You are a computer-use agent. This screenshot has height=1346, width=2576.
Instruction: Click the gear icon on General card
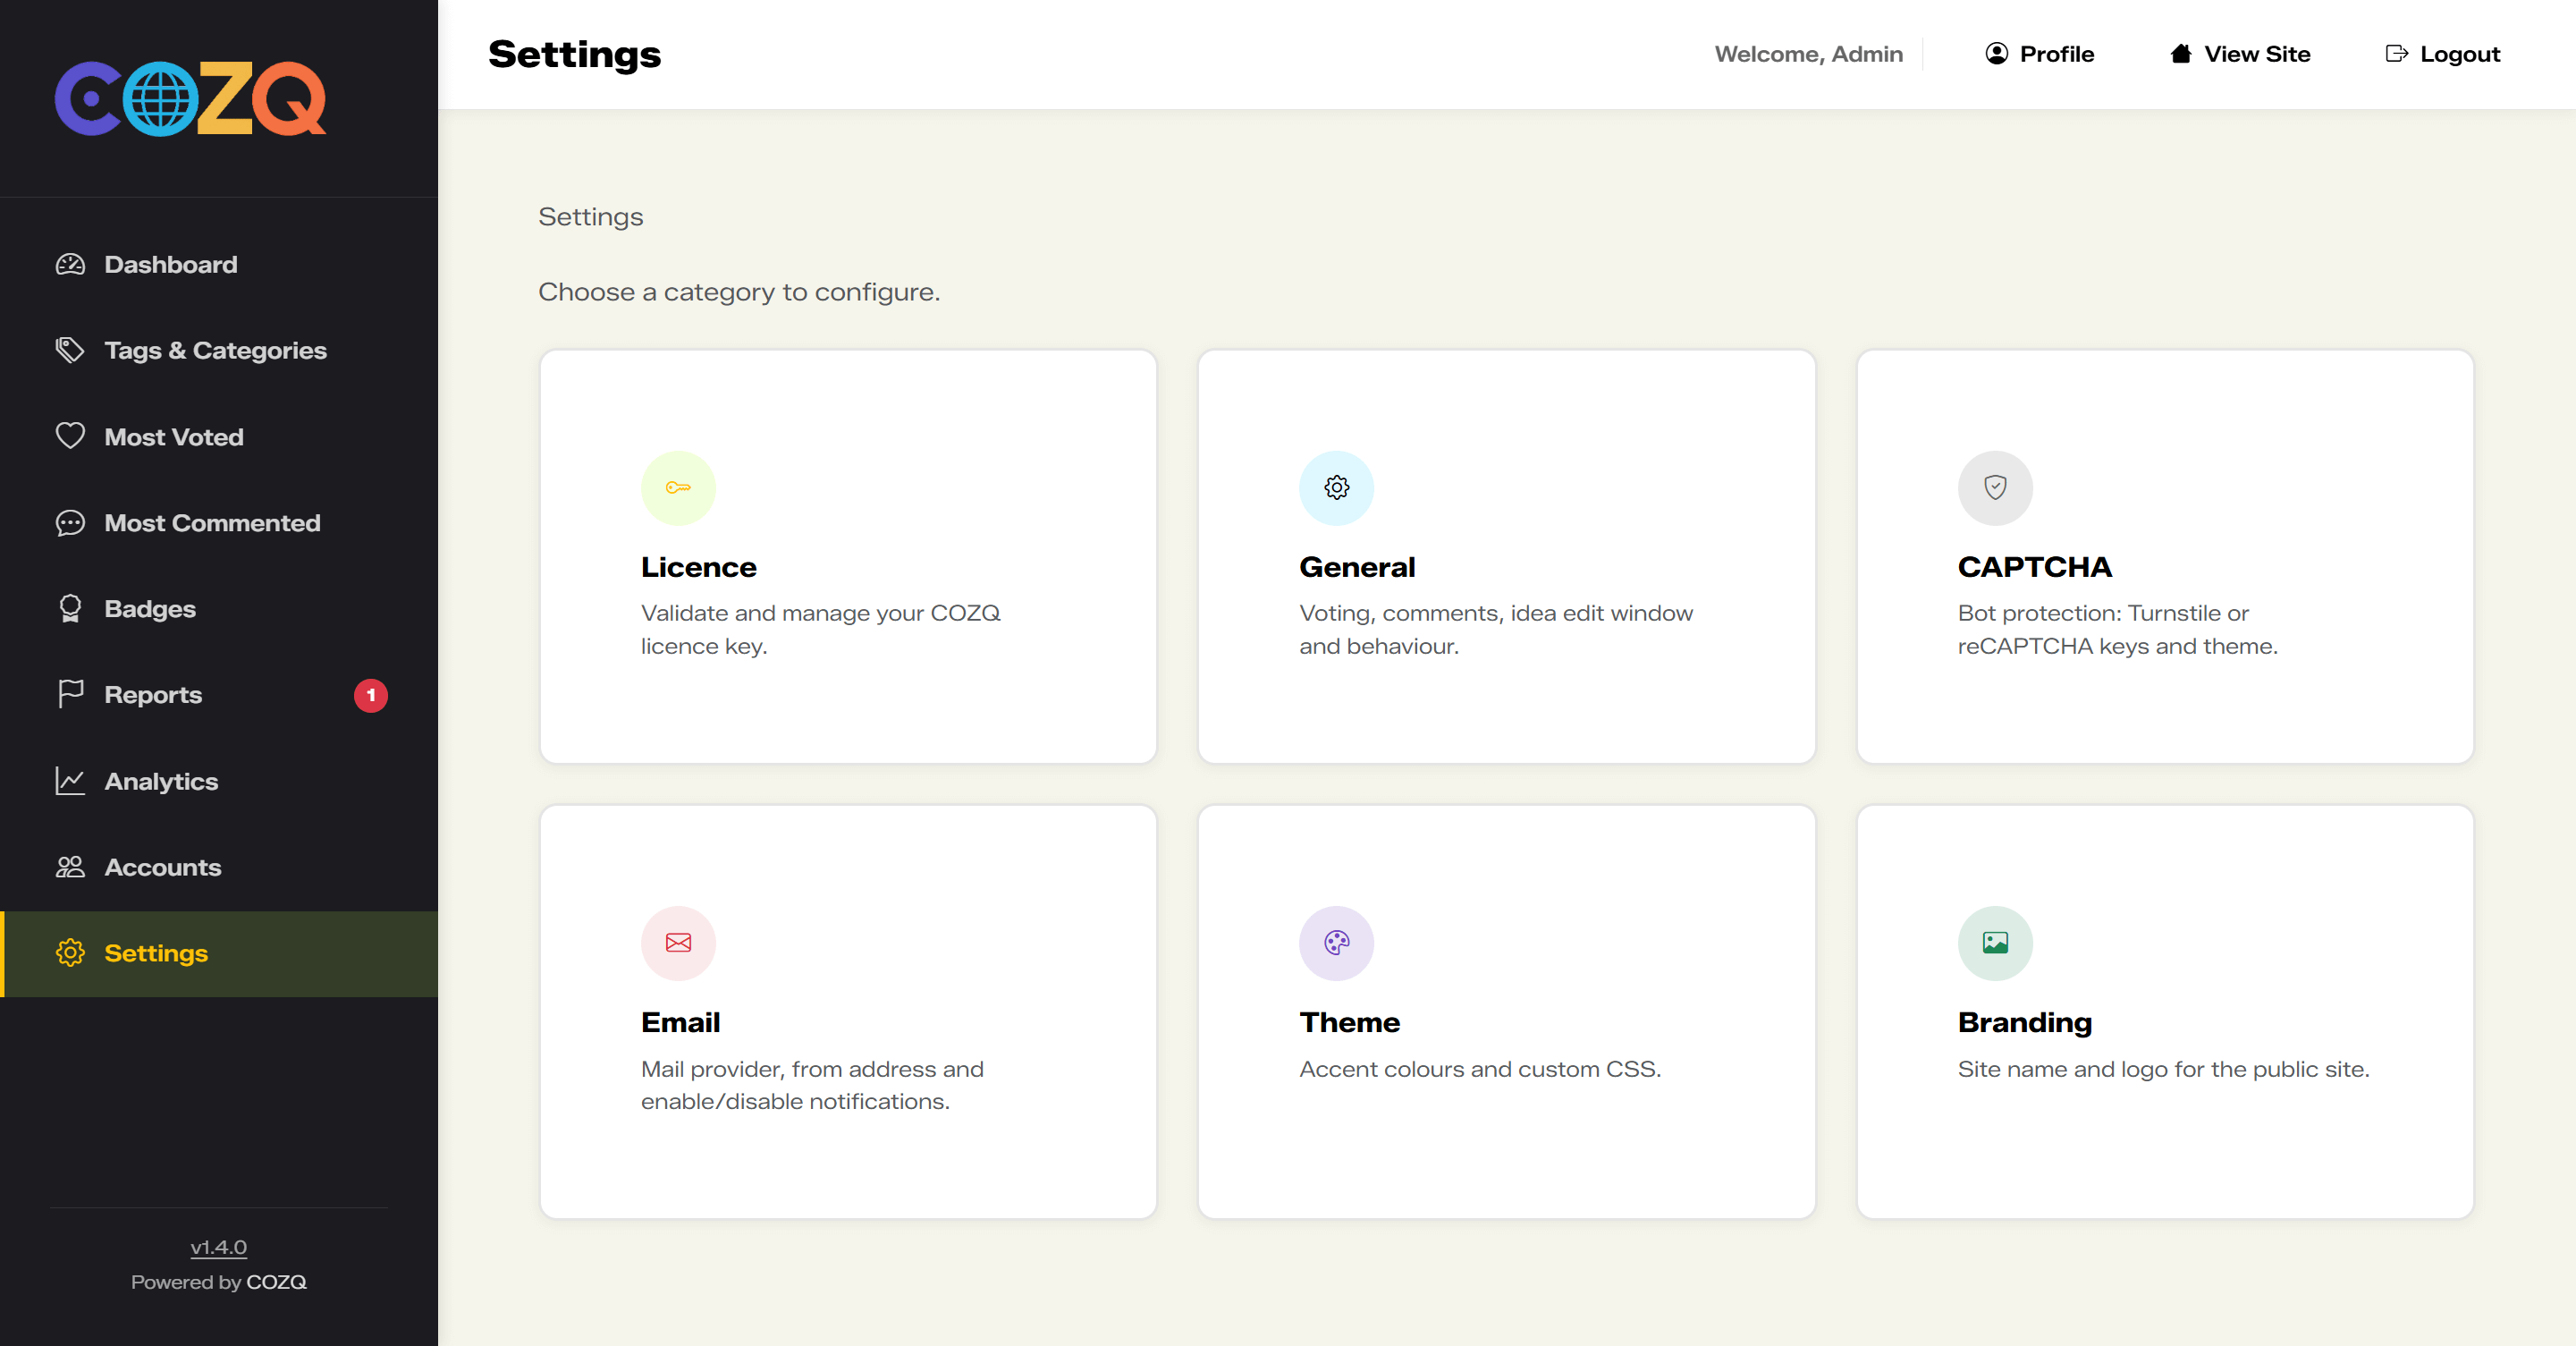click(x=1336, y=488)
